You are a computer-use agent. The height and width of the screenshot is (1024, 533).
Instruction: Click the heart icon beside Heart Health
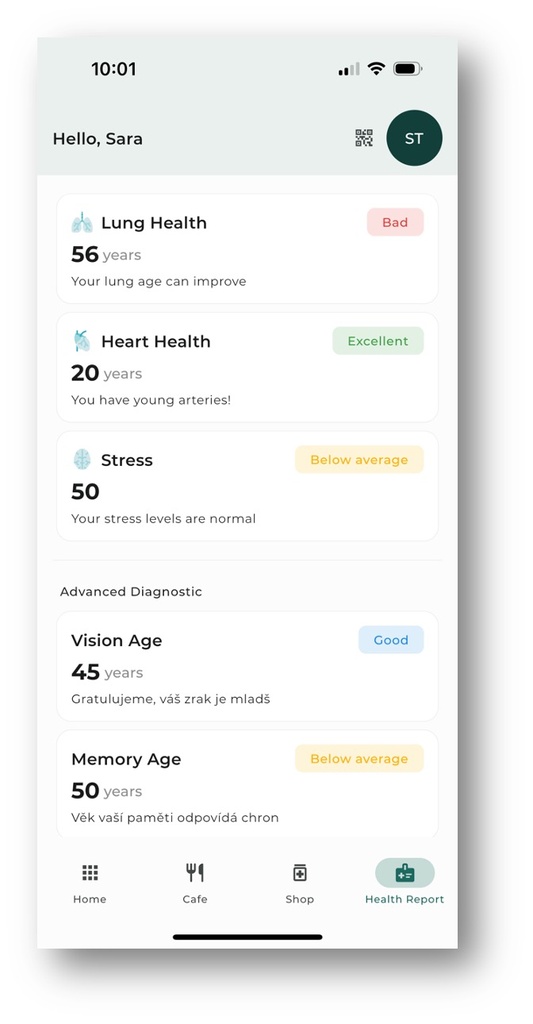(82, 342)
